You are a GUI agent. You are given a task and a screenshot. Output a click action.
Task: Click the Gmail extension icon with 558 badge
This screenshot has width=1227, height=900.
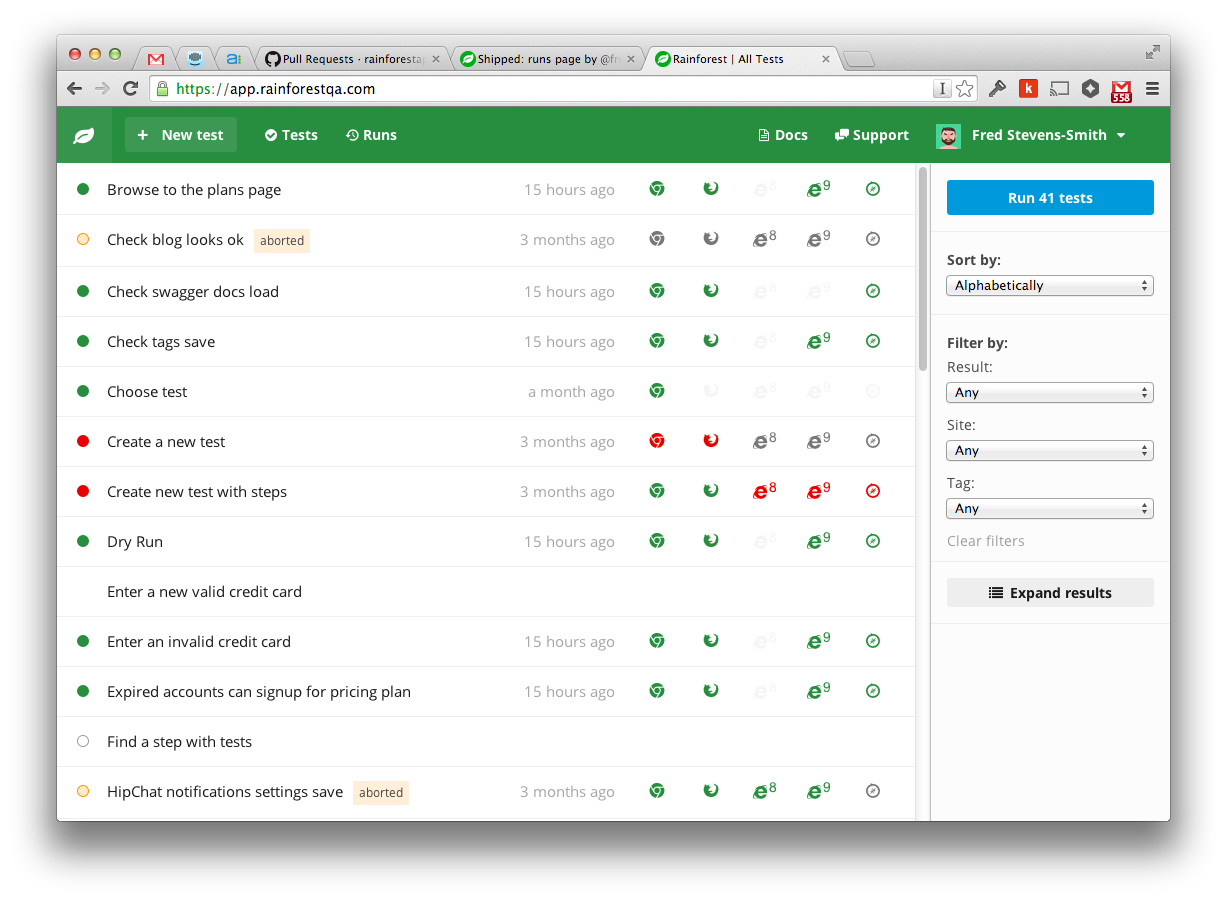coord(1121,90)
